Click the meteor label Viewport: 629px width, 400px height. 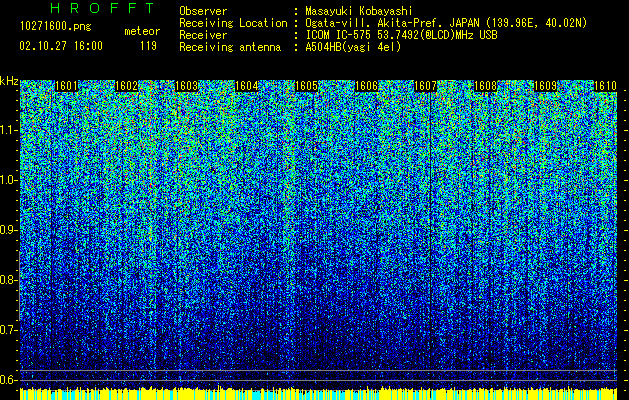coord(142,31)
